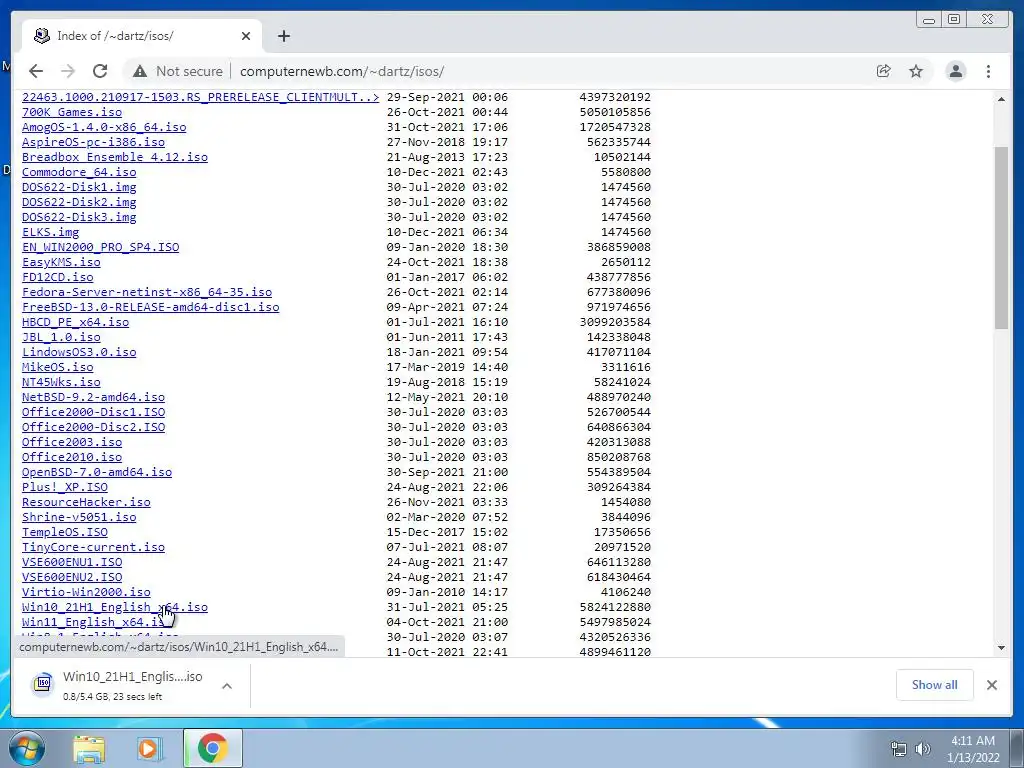Click the vertical scrollbar thumb
This screenshot has height=768, width=1024.
pyautogui.click(x=1001, y=238)
